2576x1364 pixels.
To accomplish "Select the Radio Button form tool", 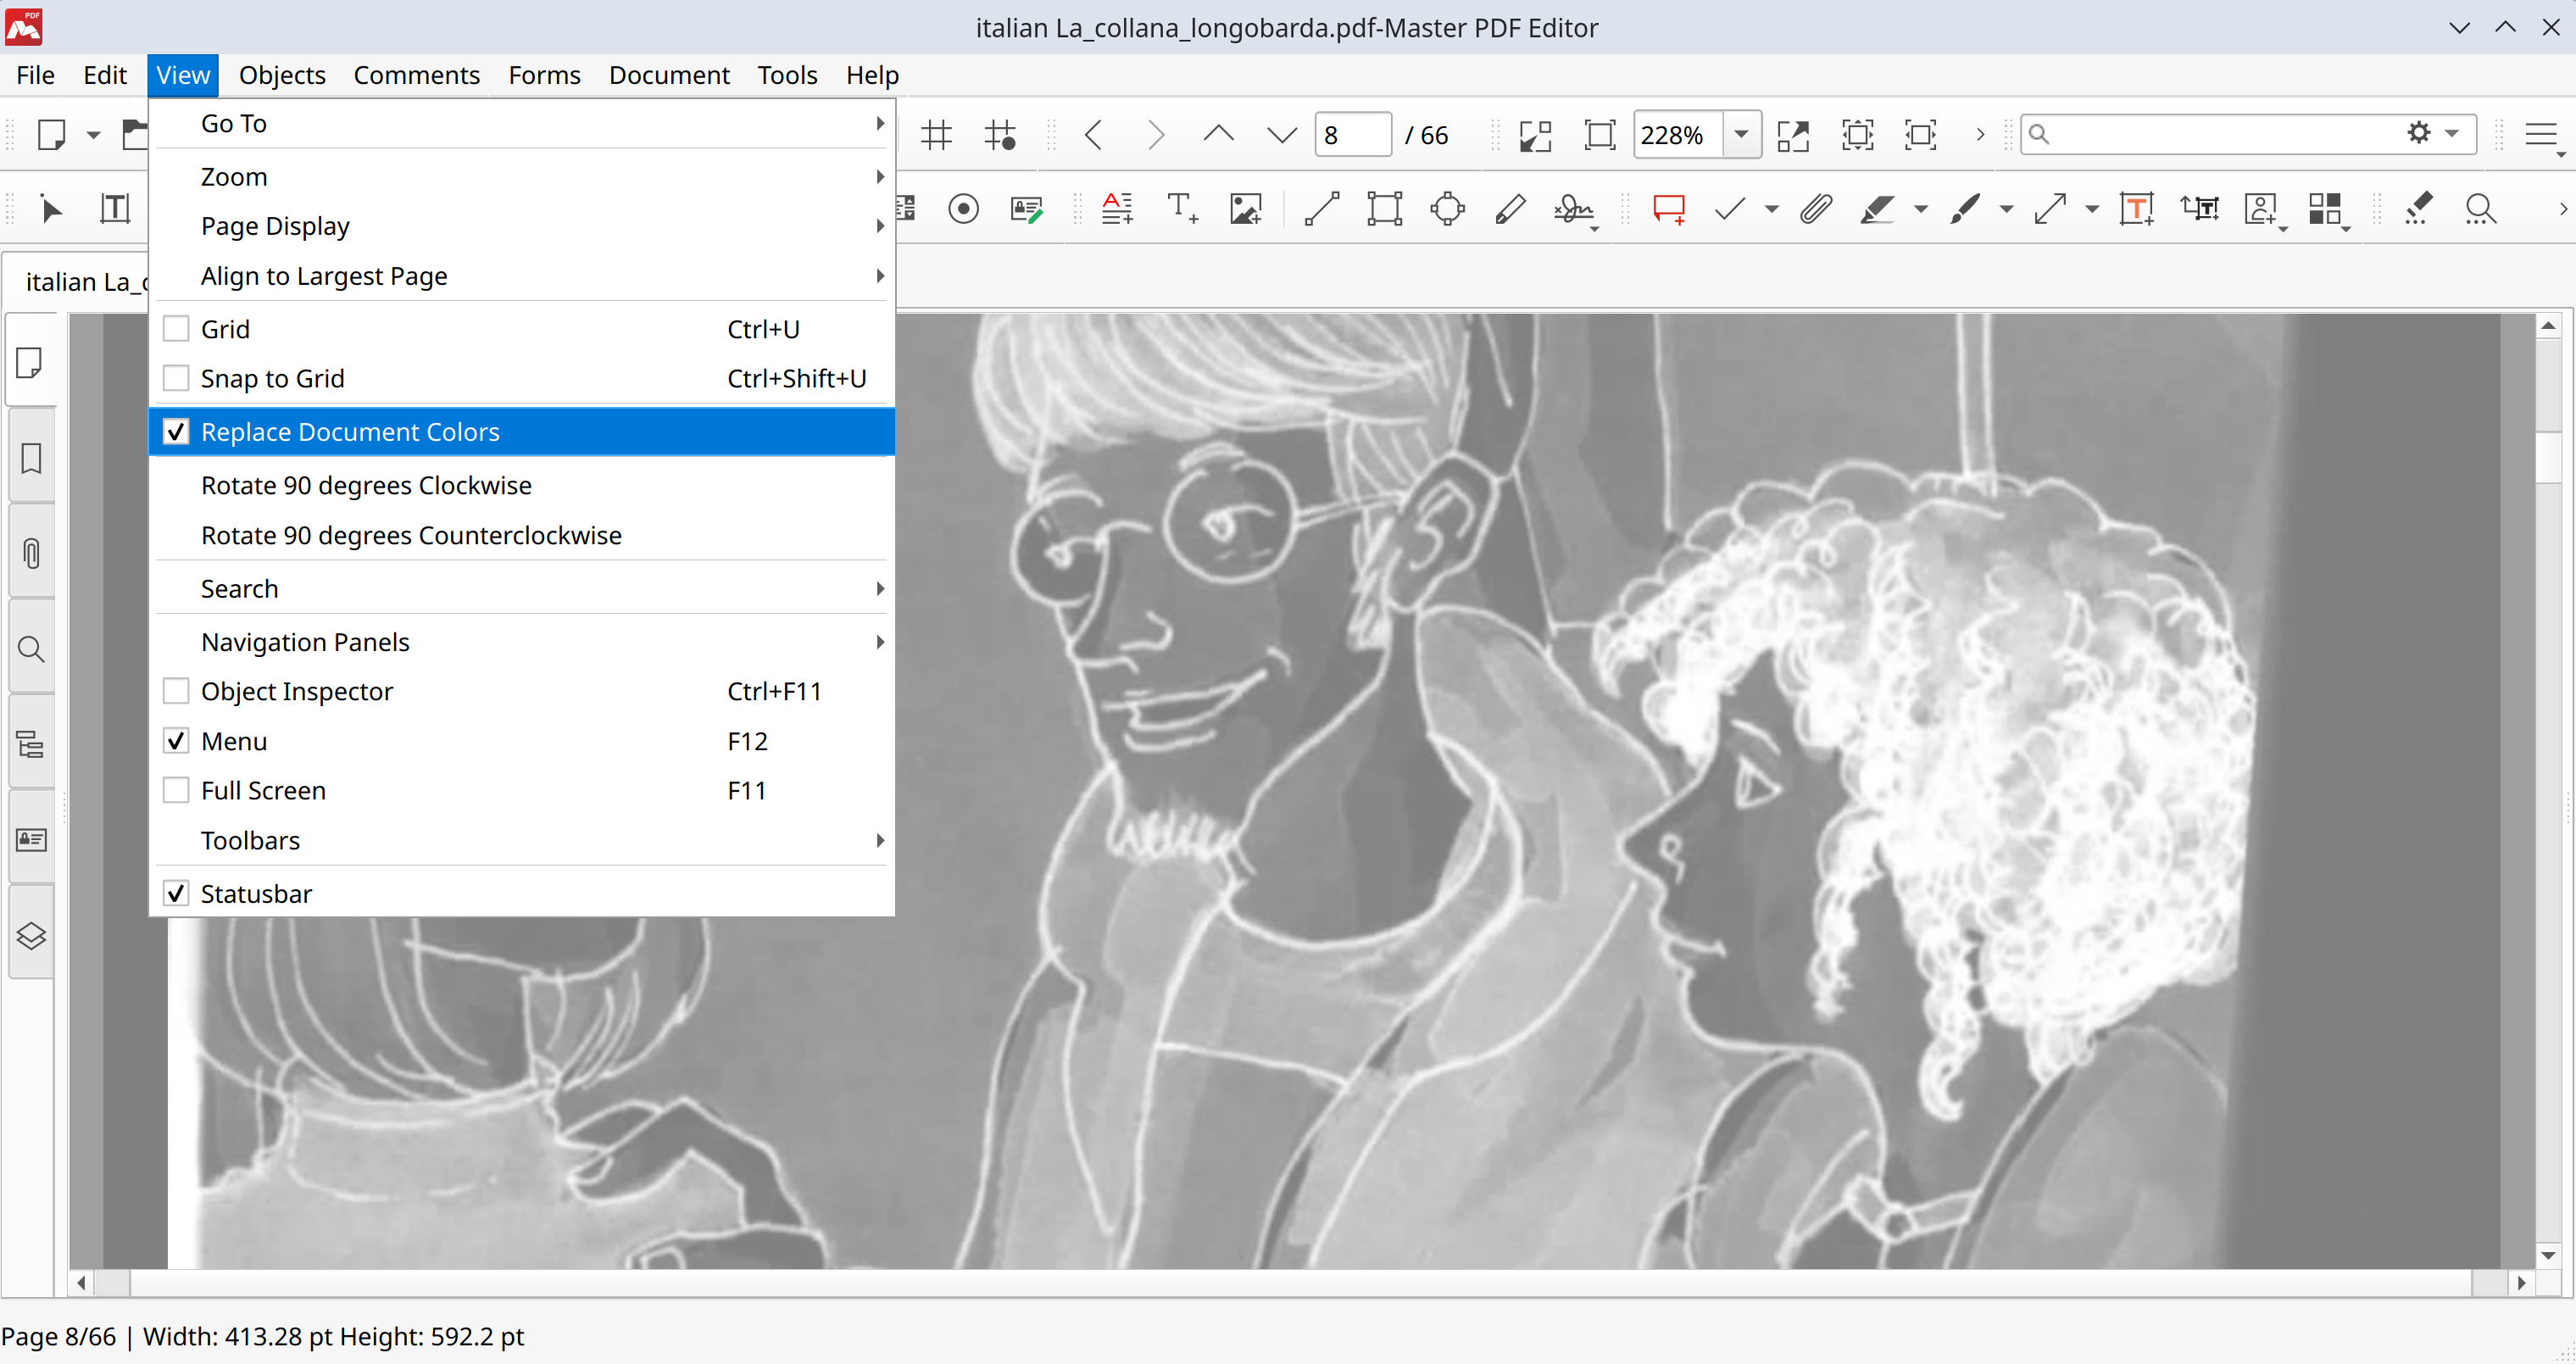I will 963,208.
